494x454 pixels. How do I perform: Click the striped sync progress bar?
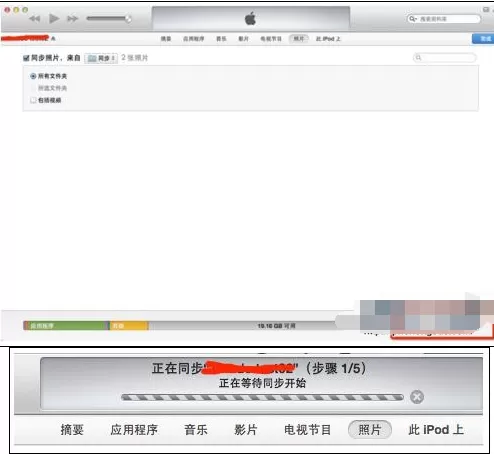(x=262, y=397)
